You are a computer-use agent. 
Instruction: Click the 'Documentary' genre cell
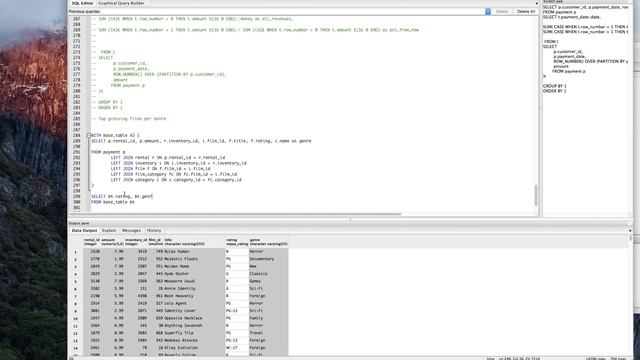pos(269,259)
